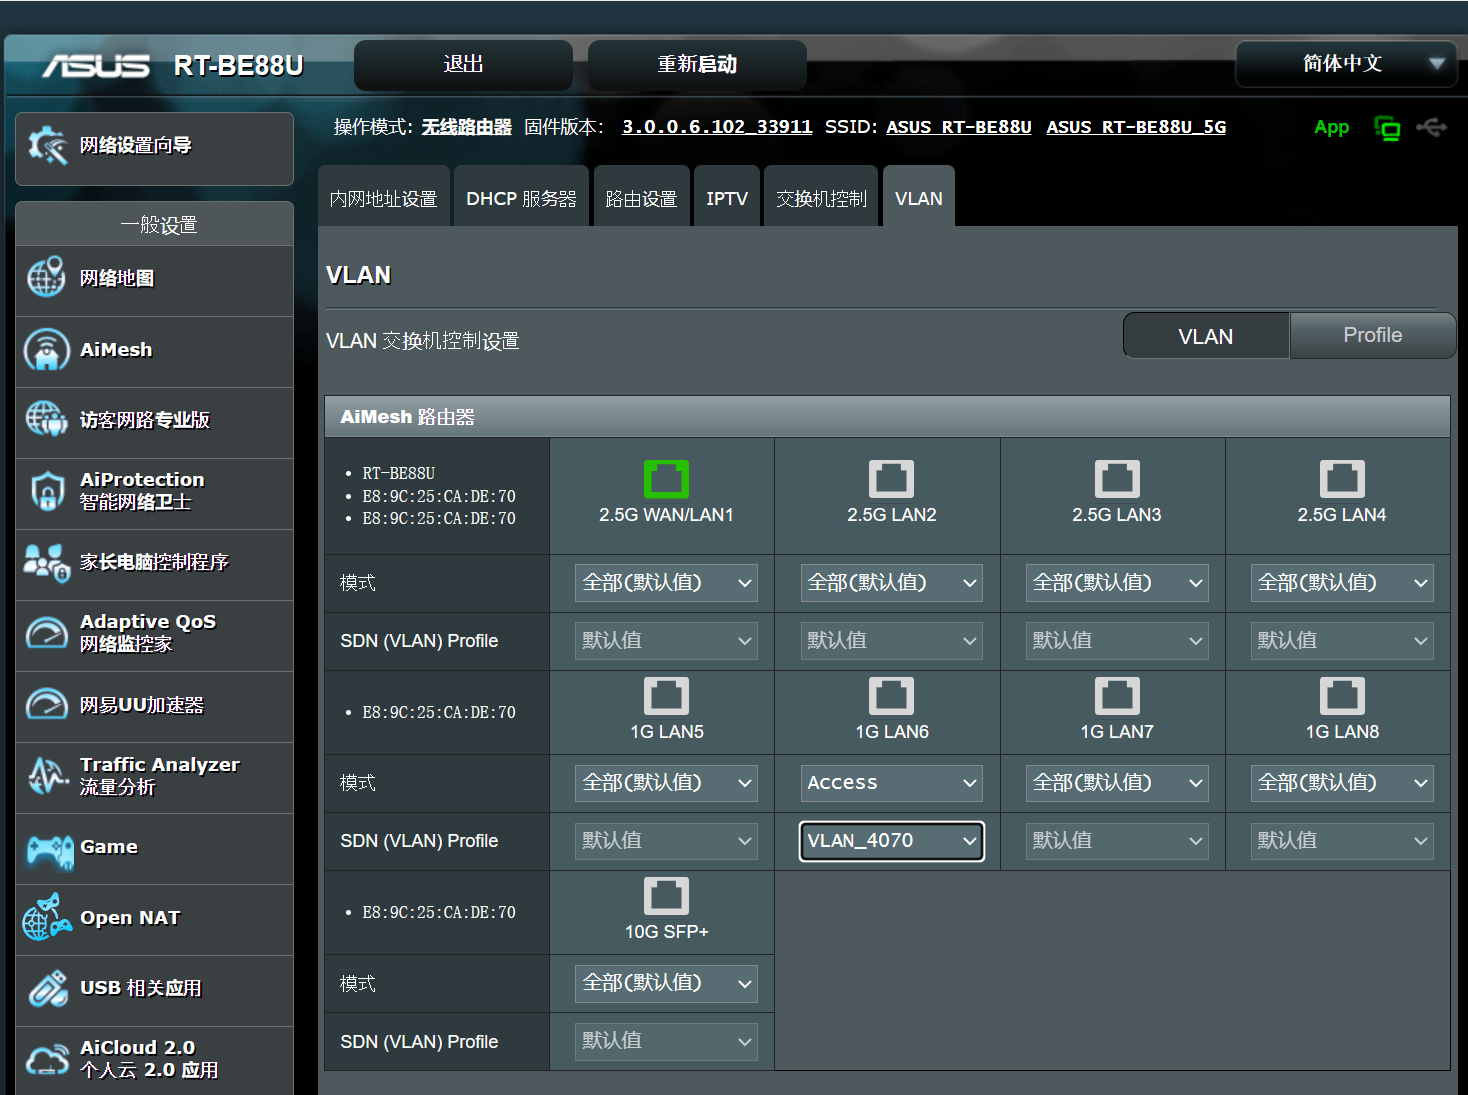Click the network status icon in header
This screenshot has width=1468, height=1095.
[1387, 128]
